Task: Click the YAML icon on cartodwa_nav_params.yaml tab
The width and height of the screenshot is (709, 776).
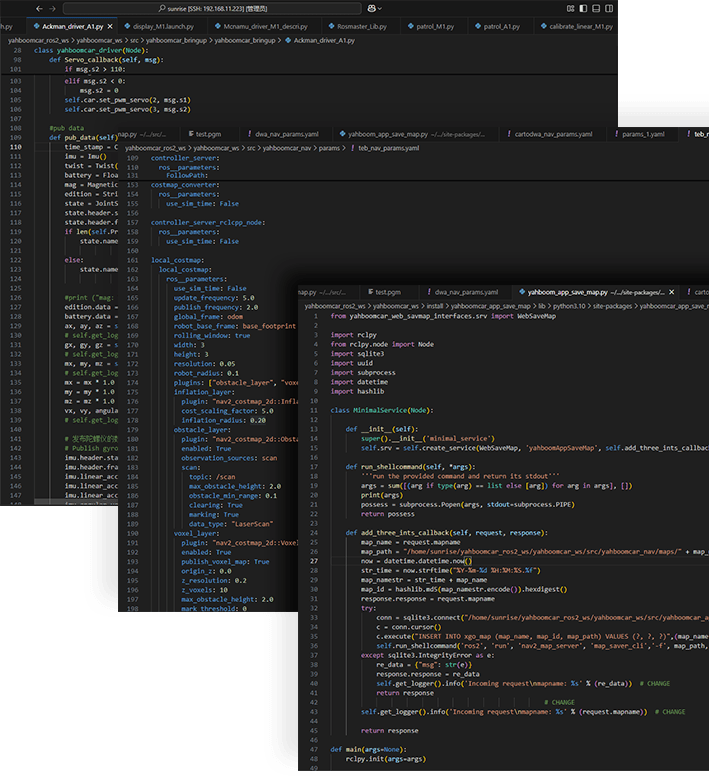Action: 509,133
